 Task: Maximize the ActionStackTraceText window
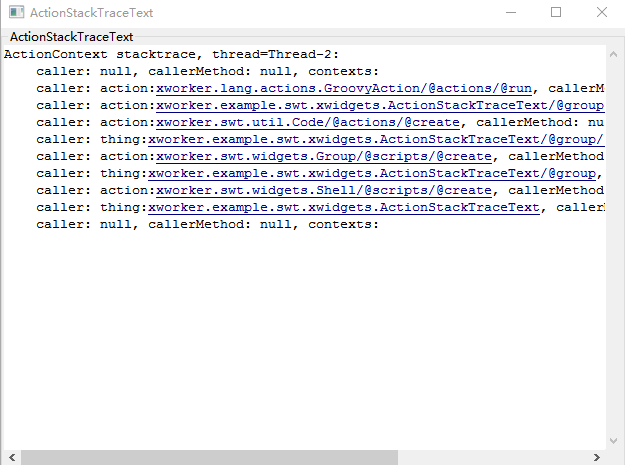point(556,13)
